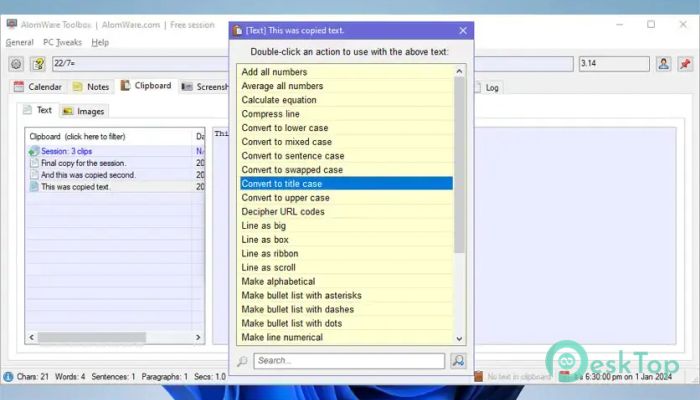Select action 'Line as ribbon'

pyautogui.click(x=346, y=254)
